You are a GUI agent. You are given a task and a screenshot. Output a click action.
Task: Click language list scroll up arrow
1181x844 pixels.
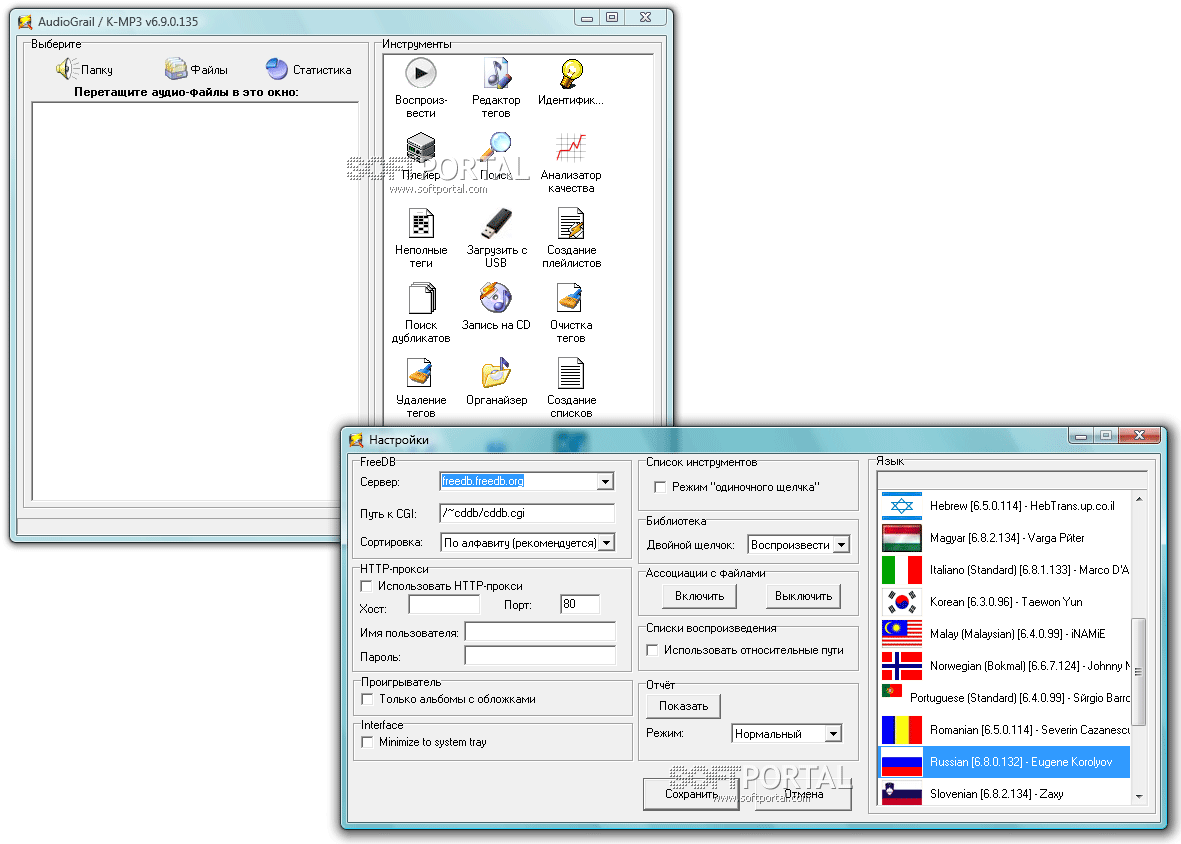[1138, 499]
